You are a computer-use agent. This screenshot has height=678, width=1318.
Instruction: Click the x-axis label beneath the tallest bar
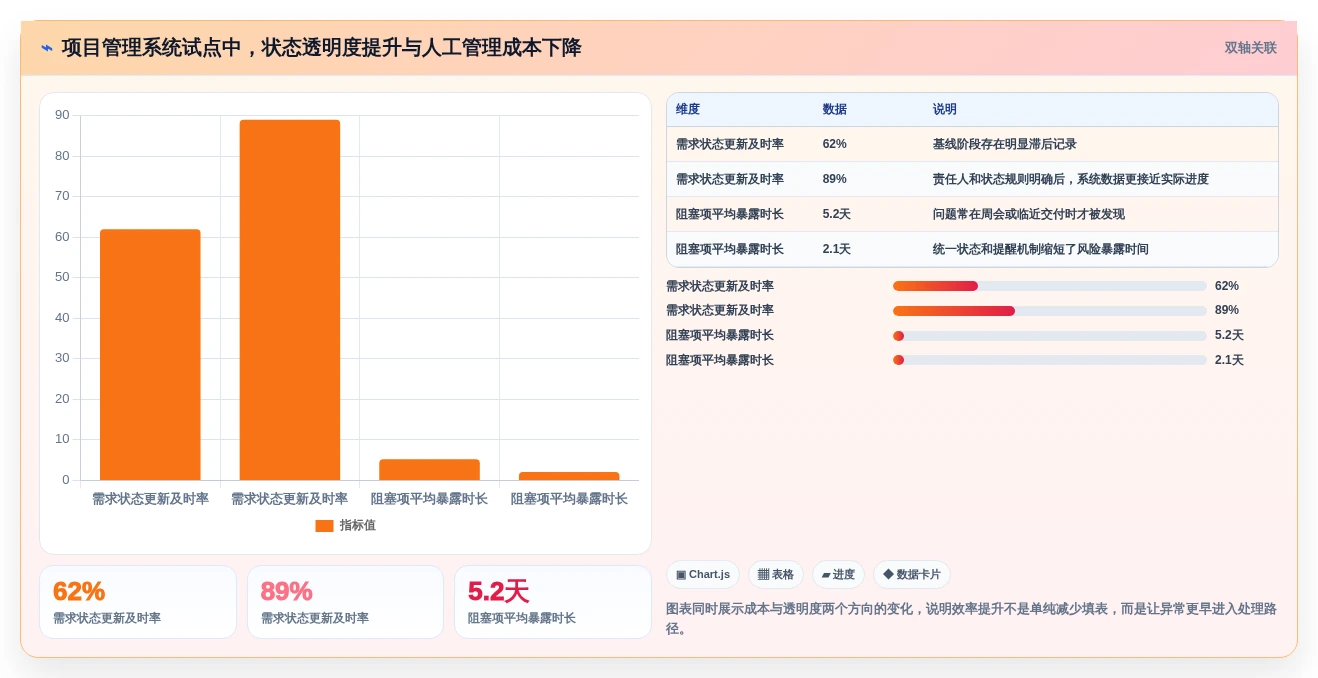(x=290, y=499)
